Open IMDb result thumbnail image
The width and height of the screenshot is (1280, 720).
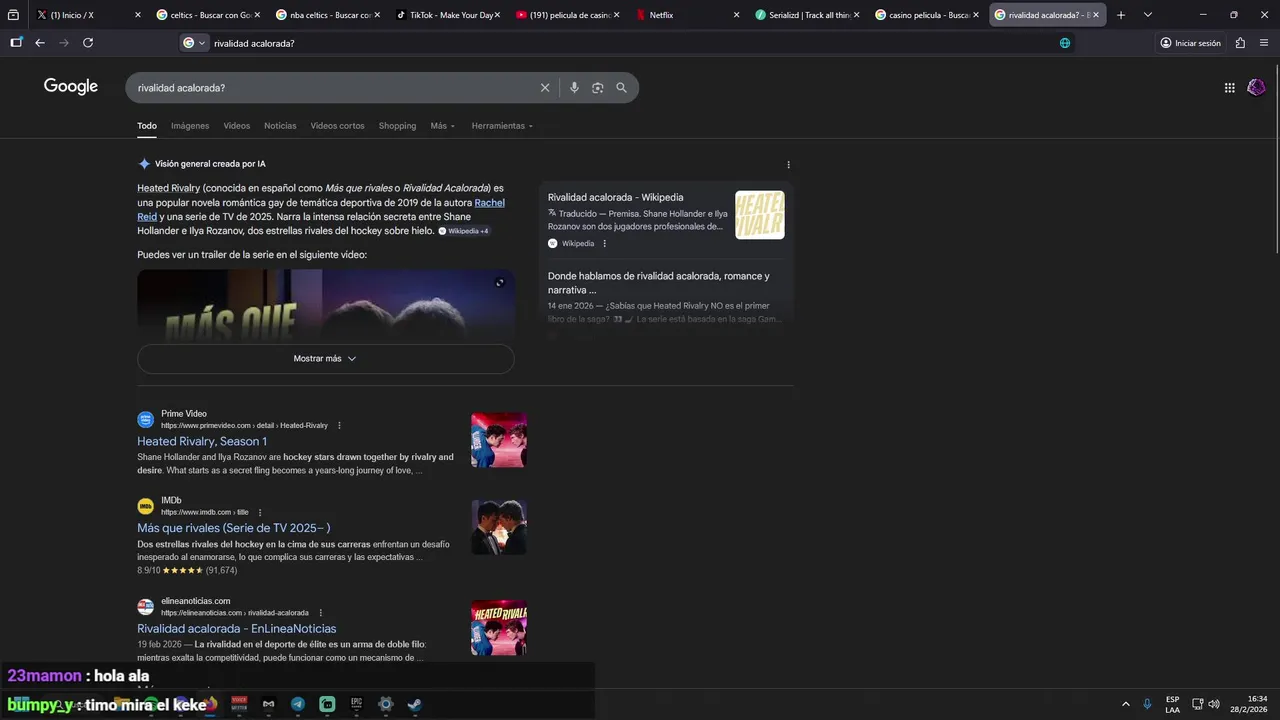click(x=499, y=527)
